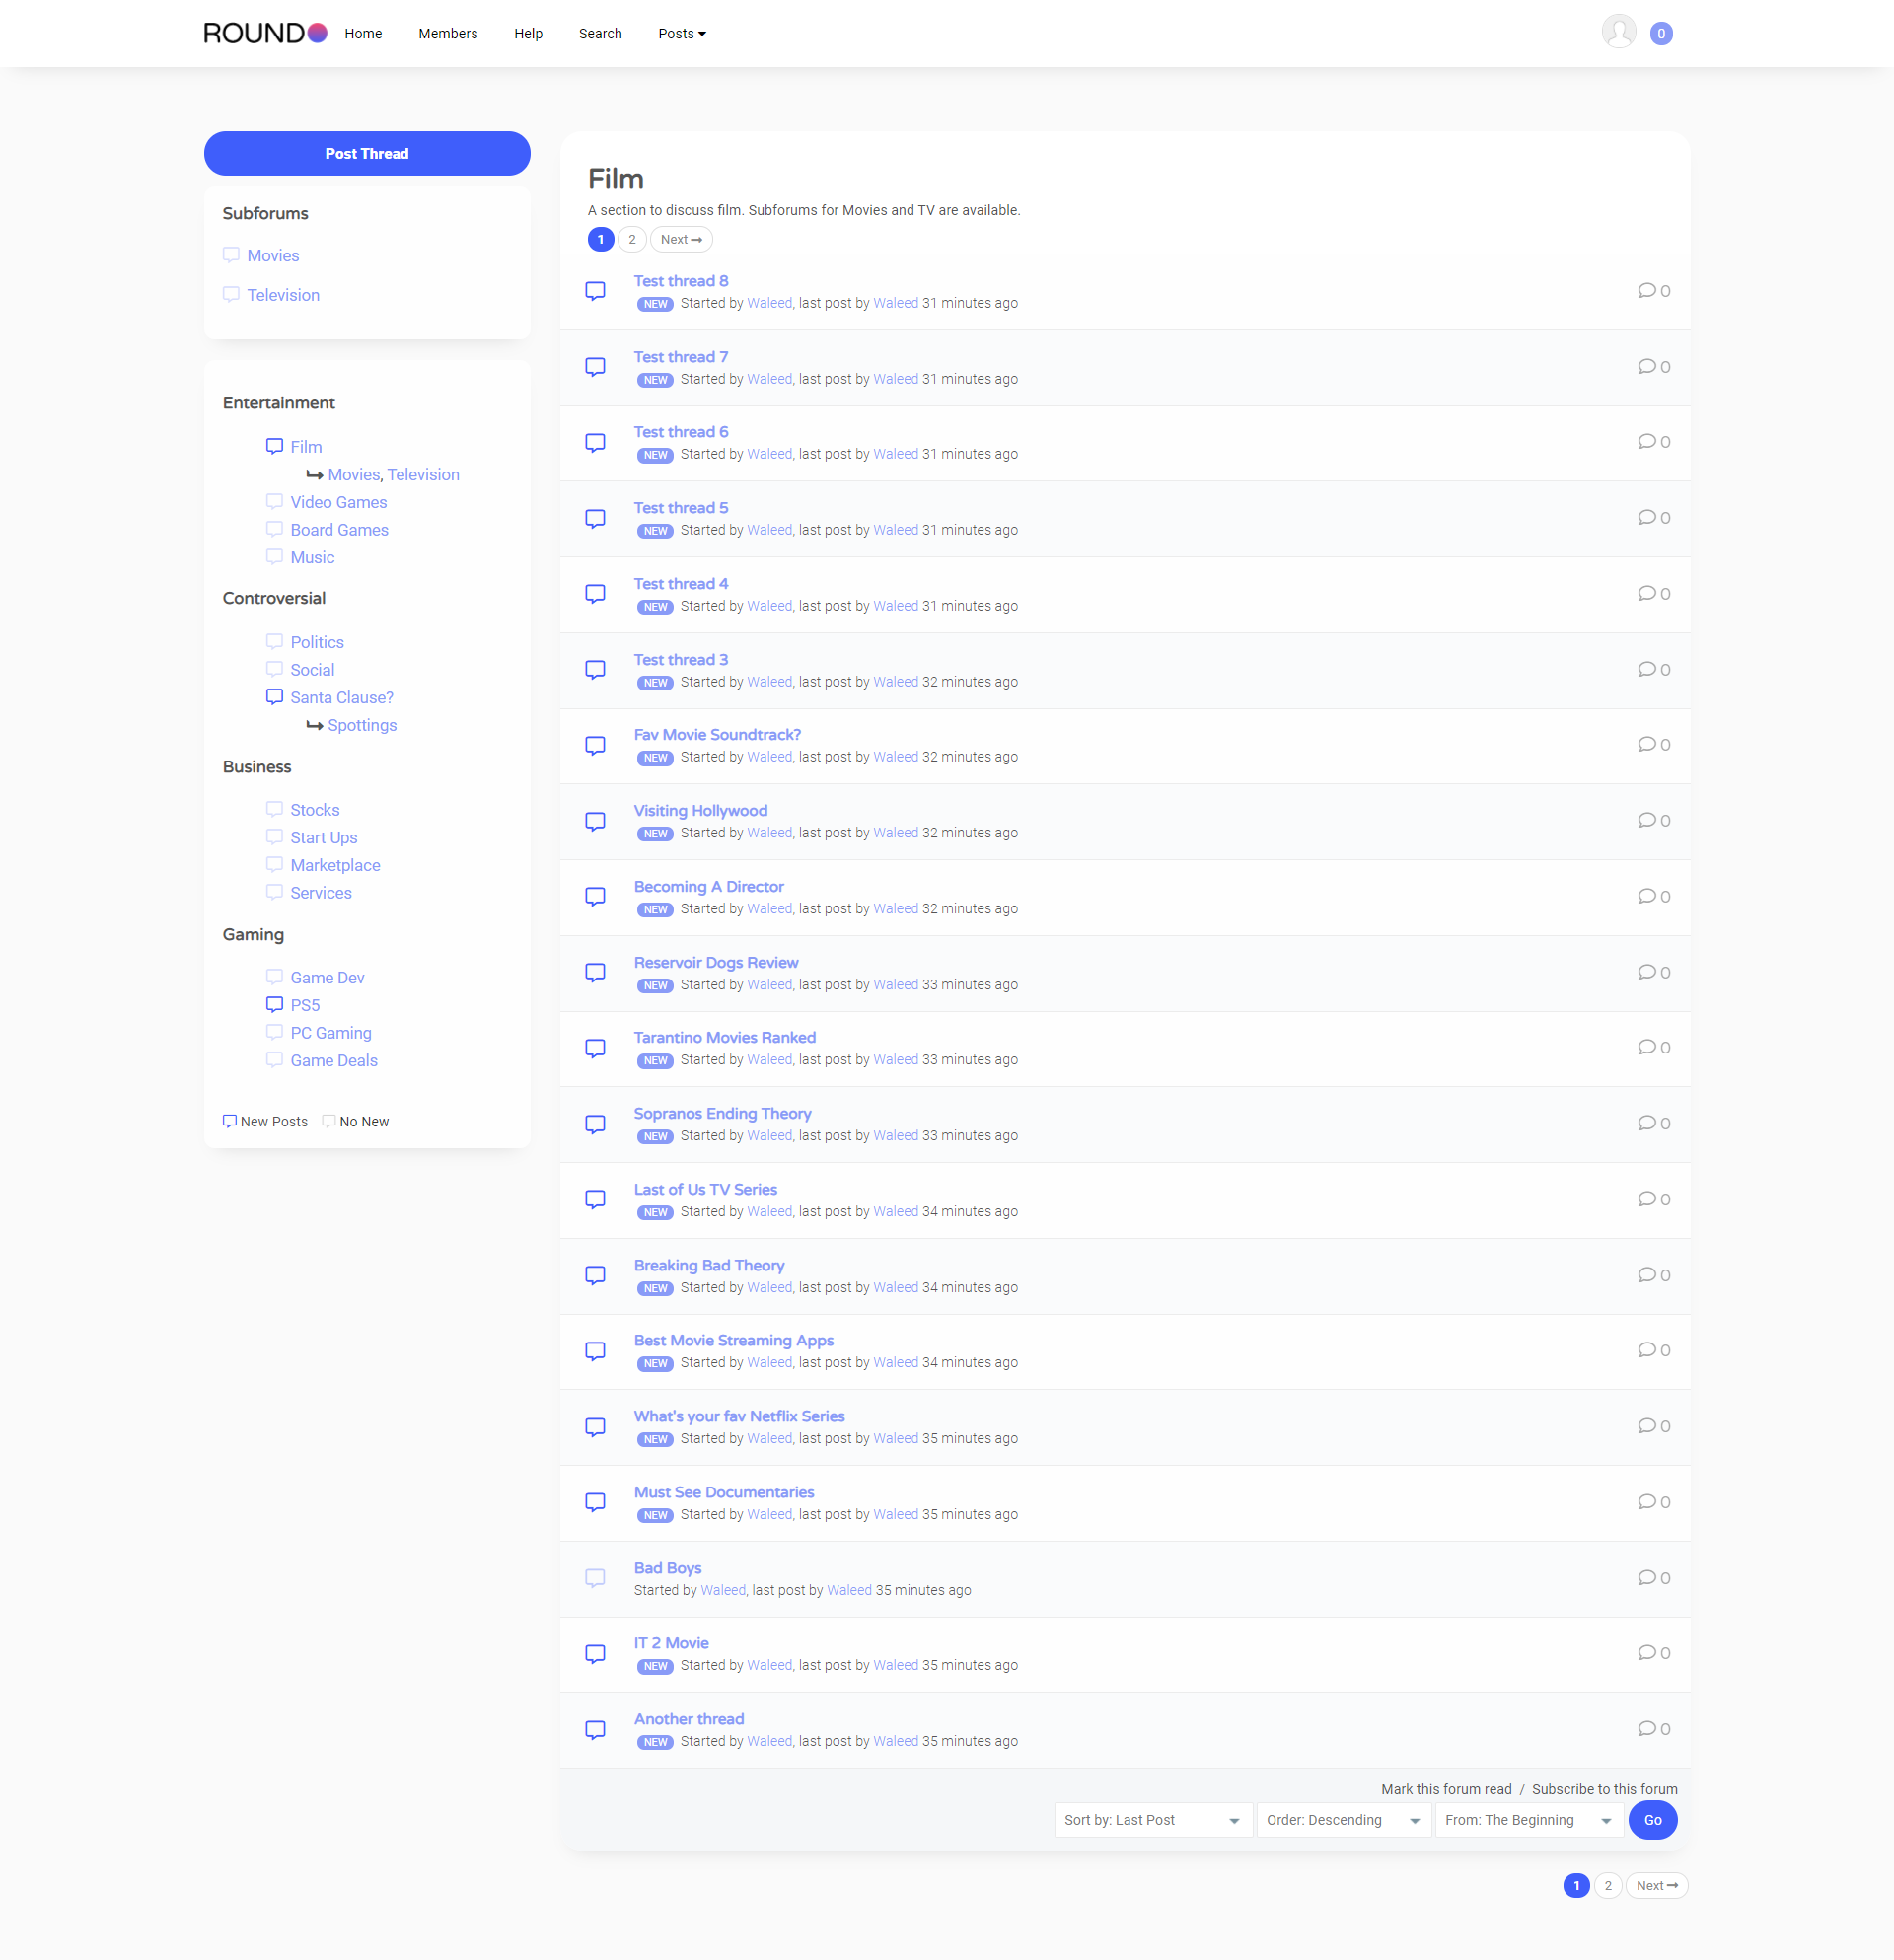Click the thread icon beside Fav Movie Soundtrack?

click(x=595, y=745)
